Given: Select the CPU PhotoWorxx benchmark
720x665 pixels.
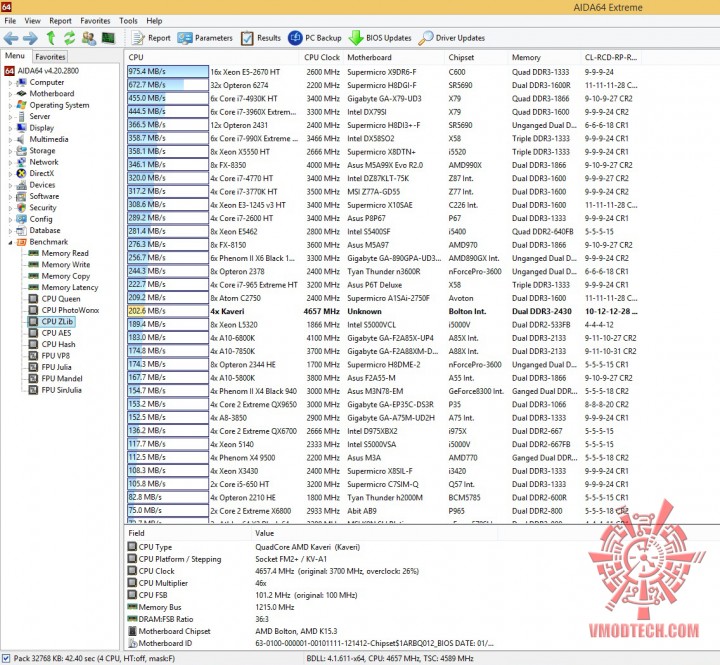Looking at the screenshot, I should coord(64,310).
